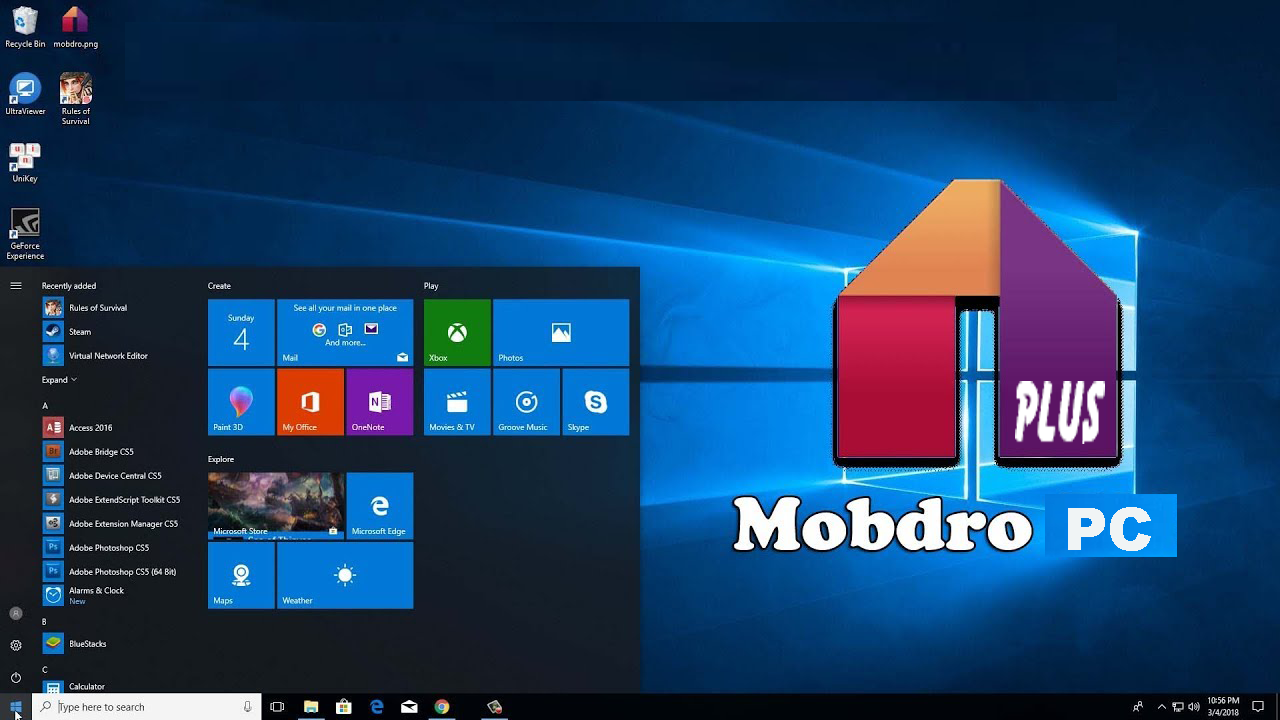Open GeForce Experience desktop shortcut
Screen dimensions: 1280x720
pos(25,234)
